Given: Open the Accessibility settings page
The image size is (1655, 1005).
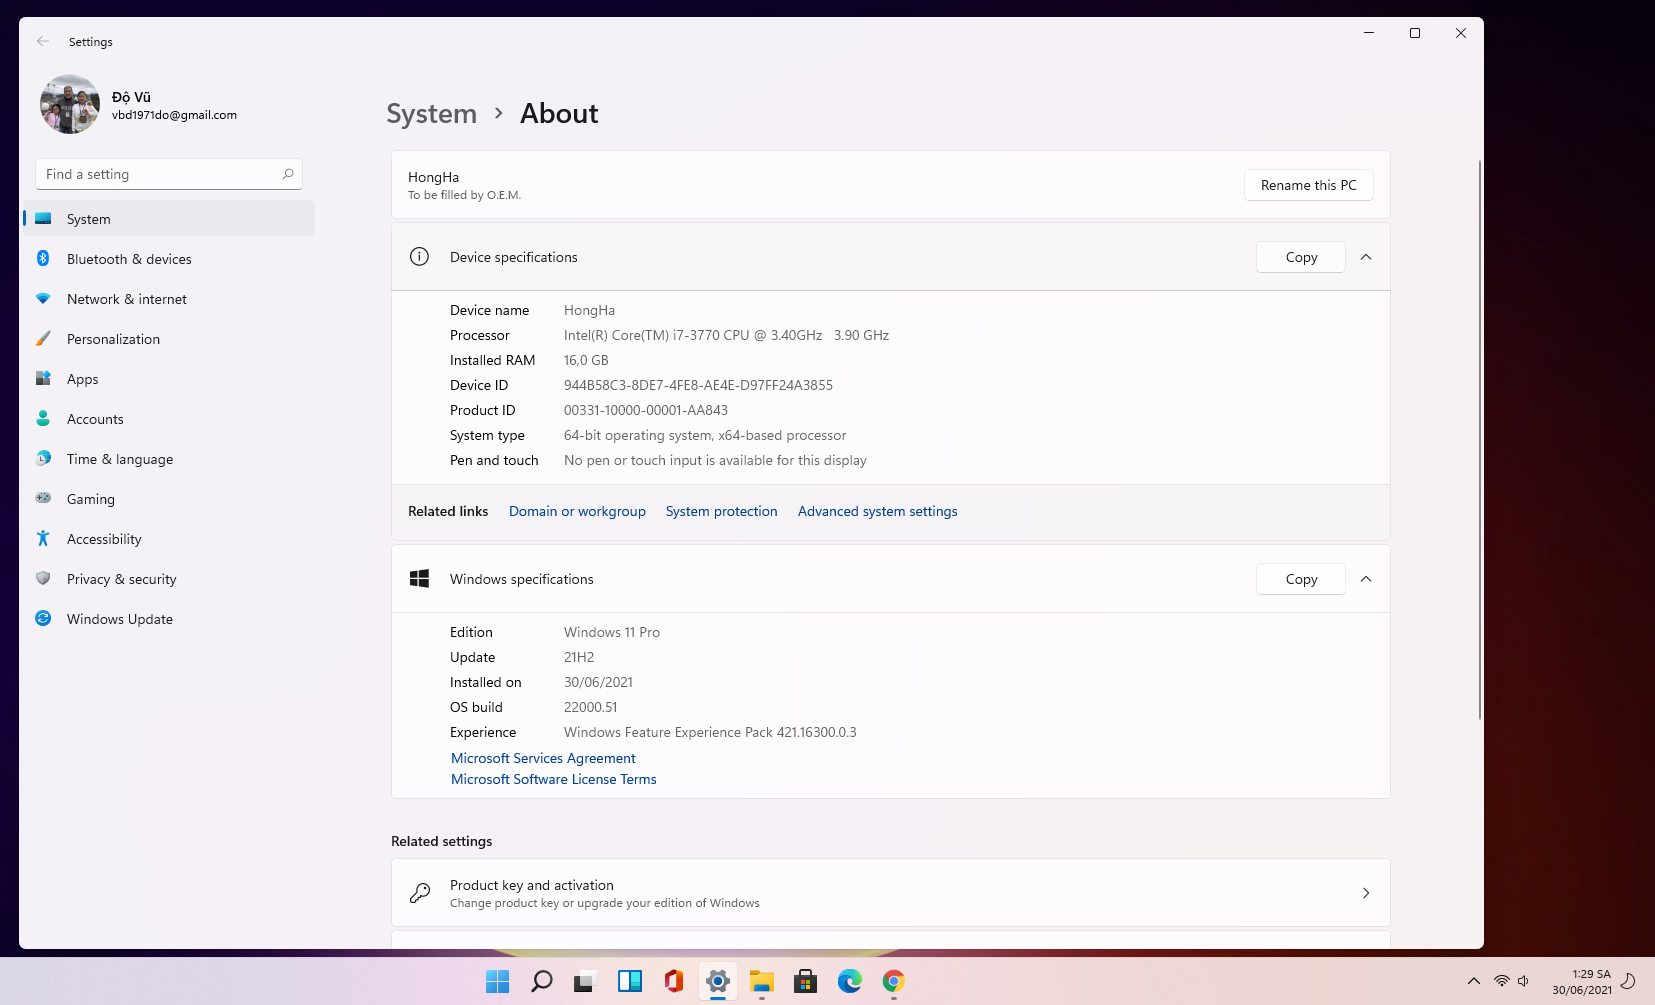Looking at the screenshot, I should click(168, 539).
